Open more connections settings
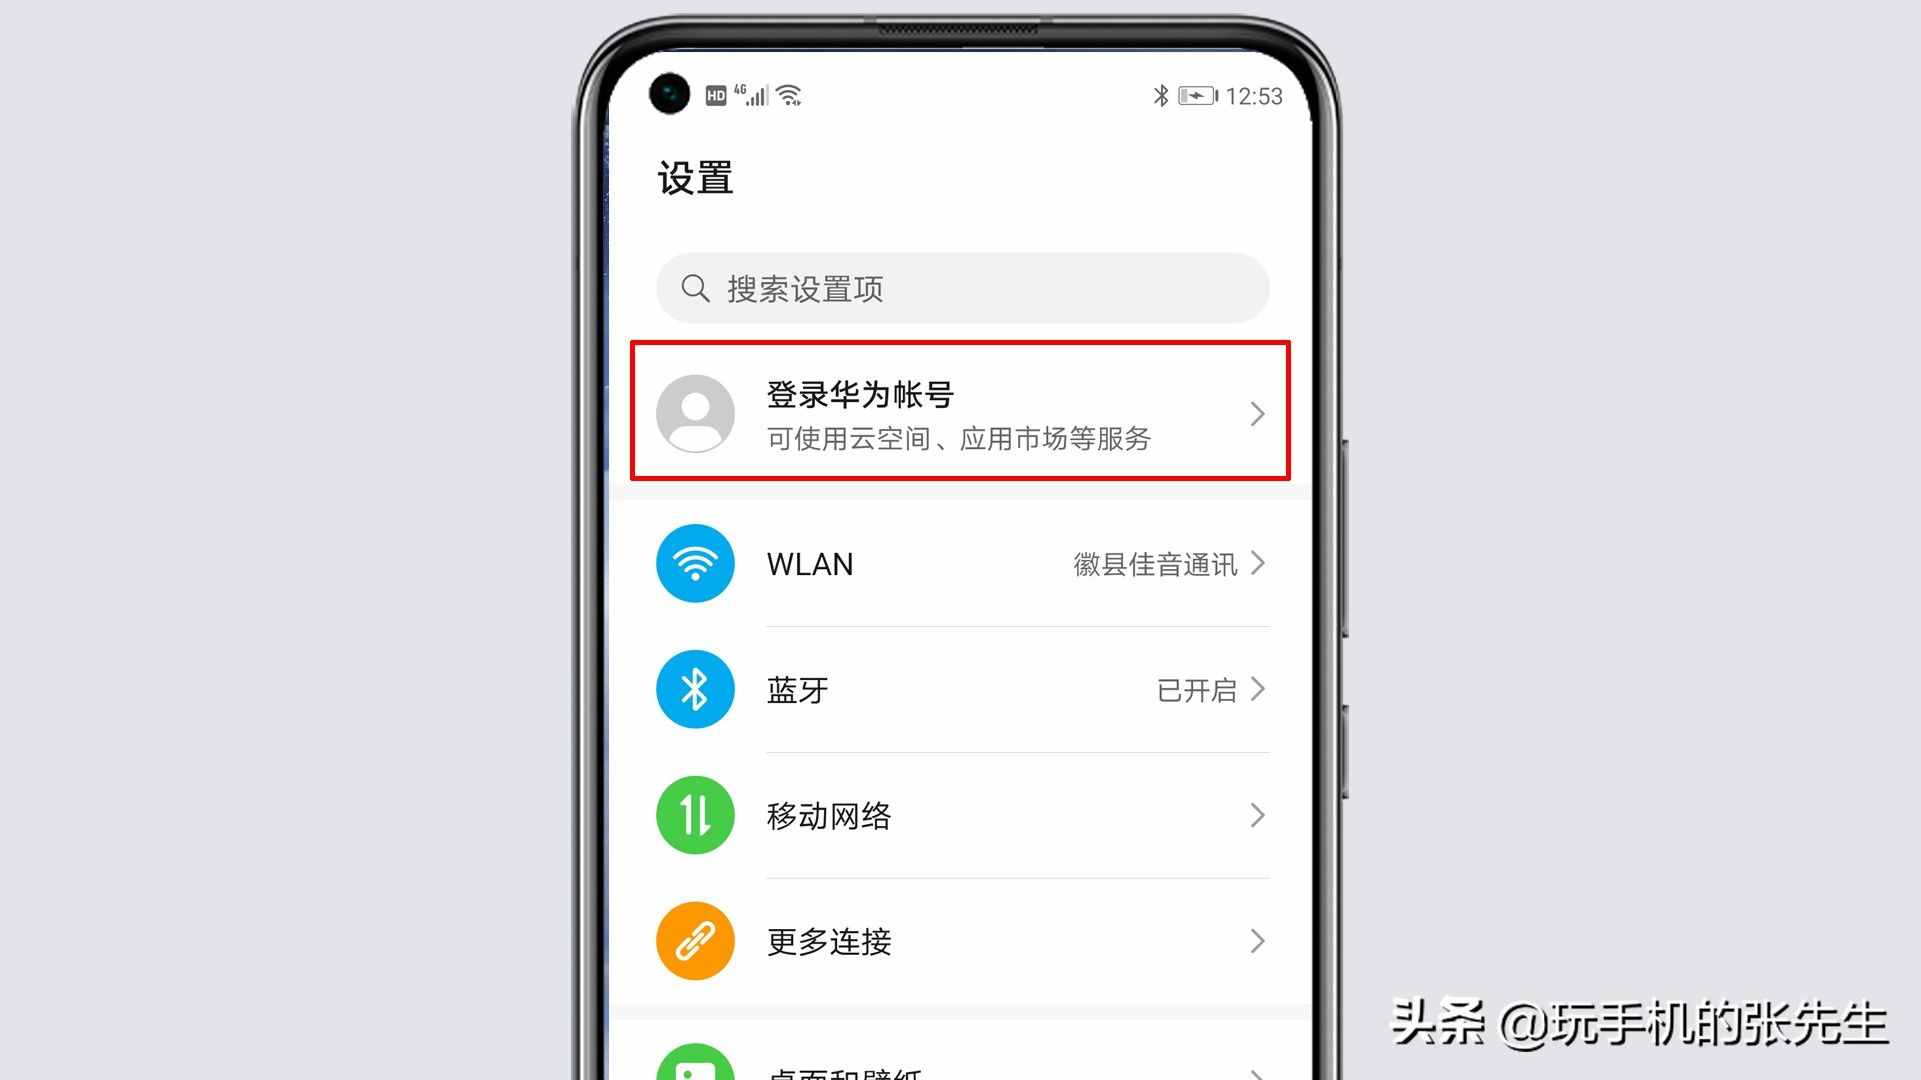1921x1080 pixels. 960,942
